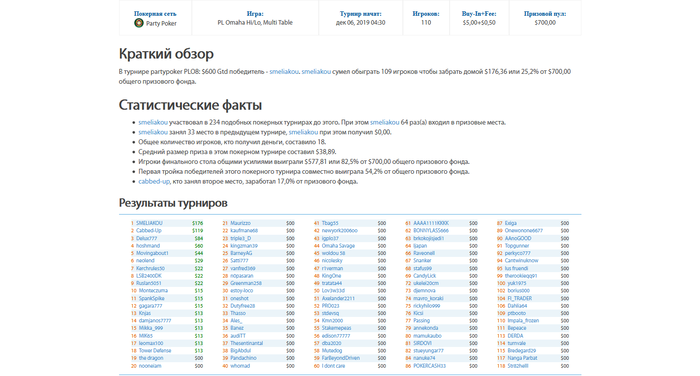Open smeliakou link before 'участвовал в 234'
Viewport: 700px width, 376px height.
click(x=153, y=122)
